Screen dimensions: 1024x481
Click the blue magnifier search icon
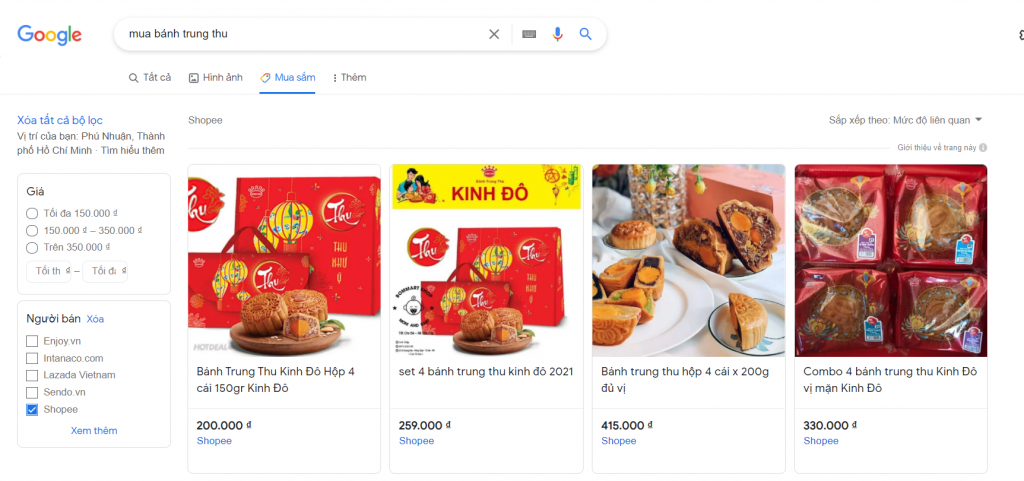(x=585, y=34)
